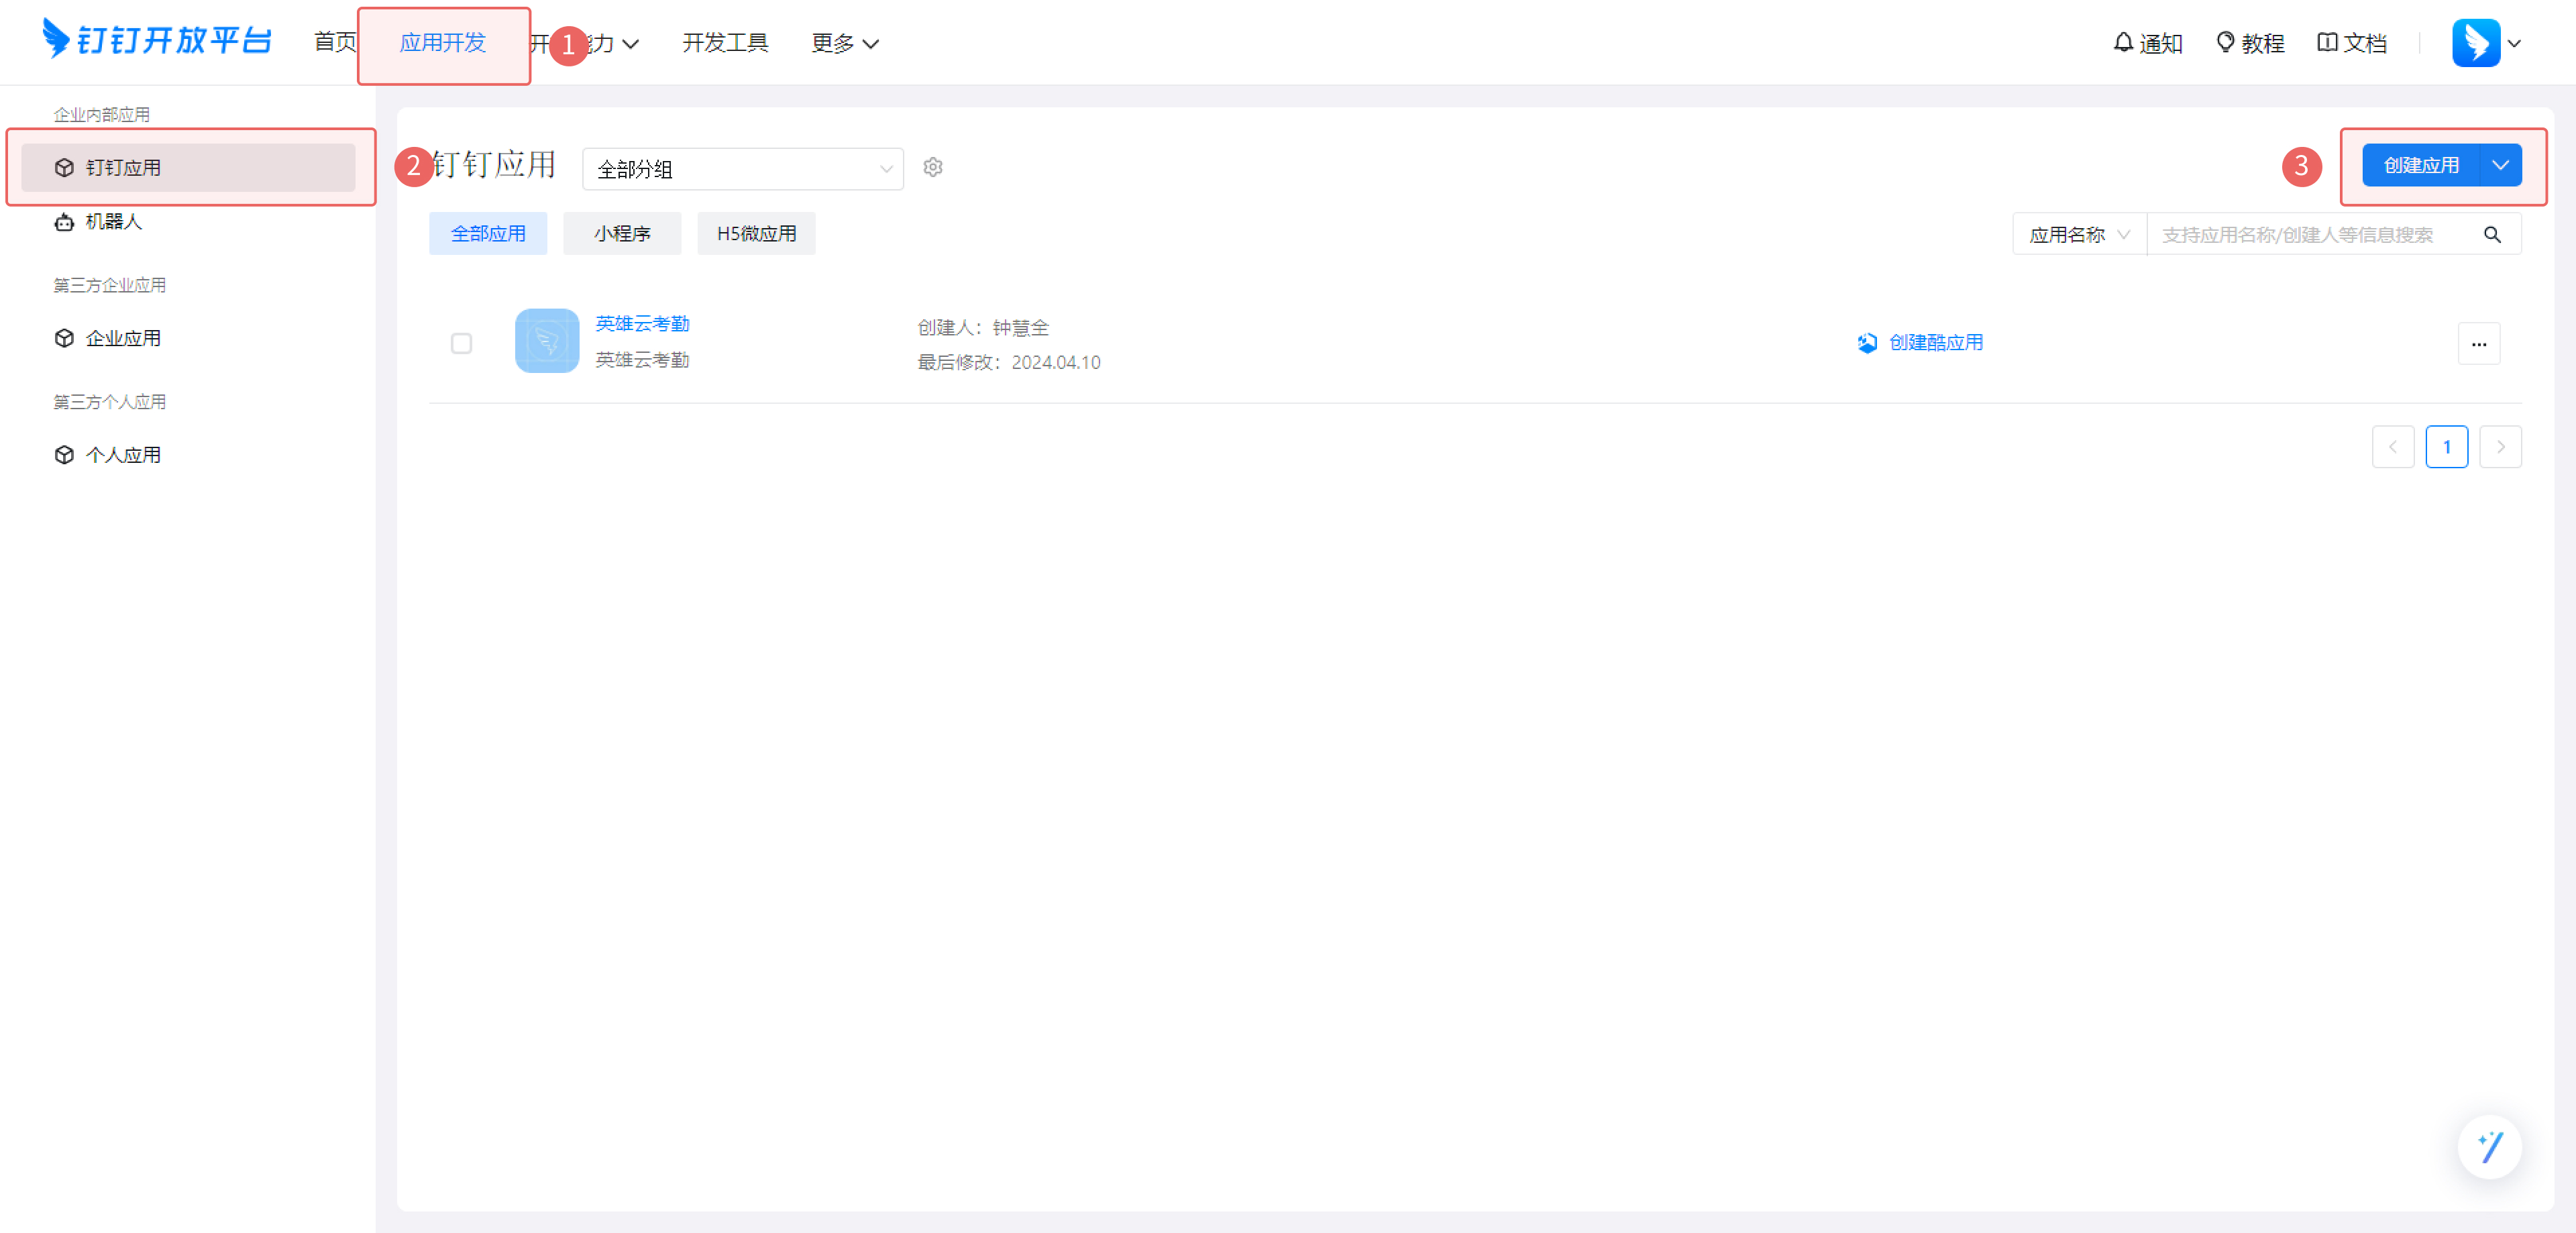Screen dimensions: 2576x1233
Task: Open the 首页 nav item
Action: pos(335,42)
